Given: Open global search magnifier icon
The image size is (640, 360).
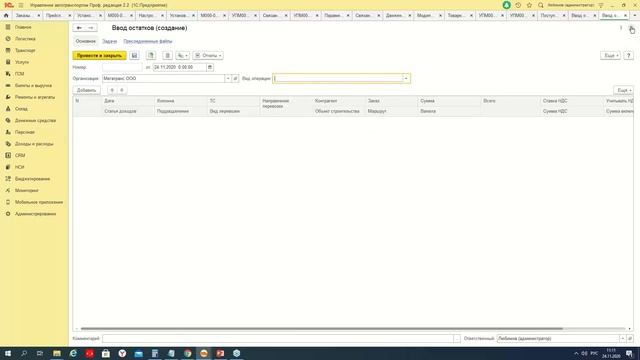Looking at the screenshot, I should click(x=541, y=5).
